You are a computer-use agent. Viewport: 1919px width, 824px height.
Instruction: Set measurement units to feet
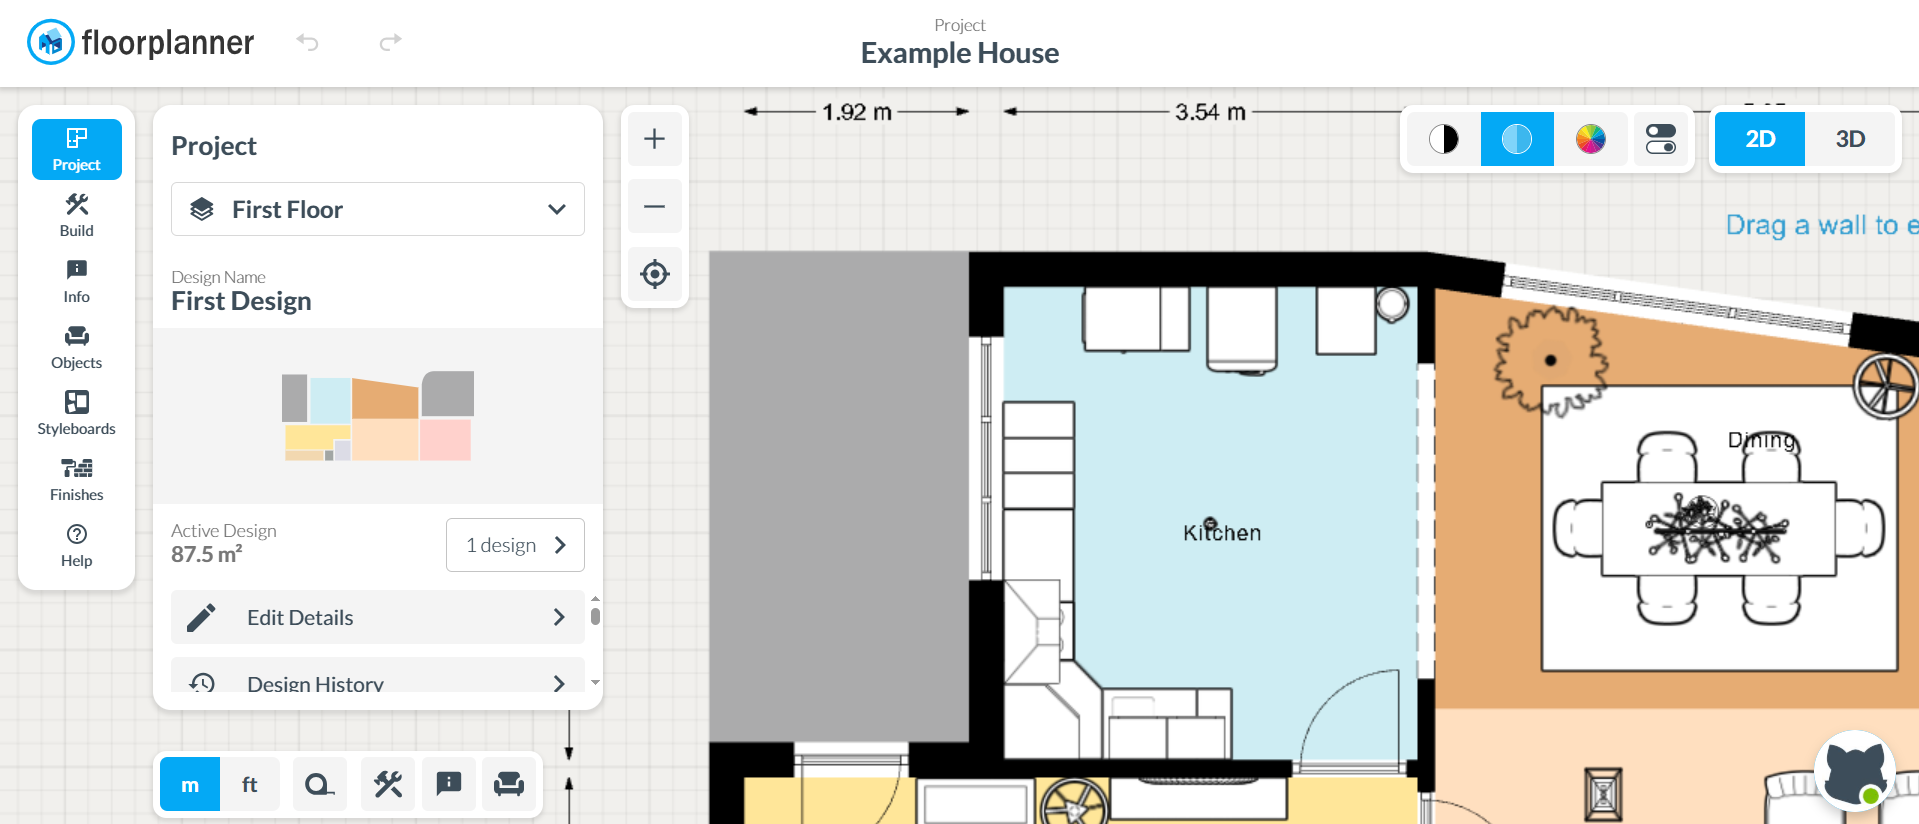tap(250, 785)
